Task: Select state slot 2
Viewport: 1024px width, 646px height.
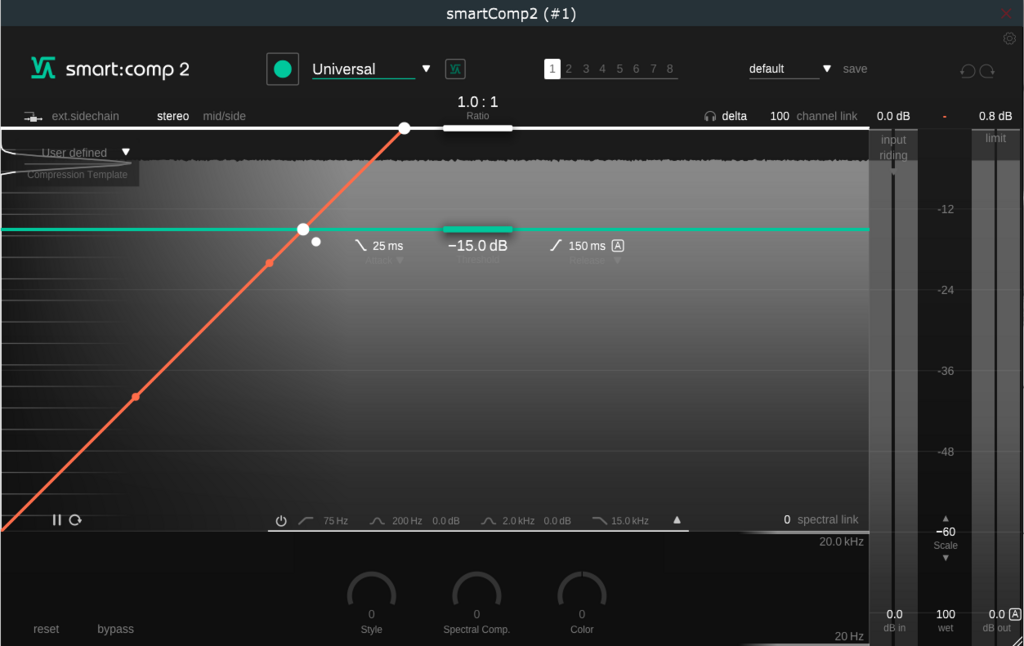Action: click(569, 69)
